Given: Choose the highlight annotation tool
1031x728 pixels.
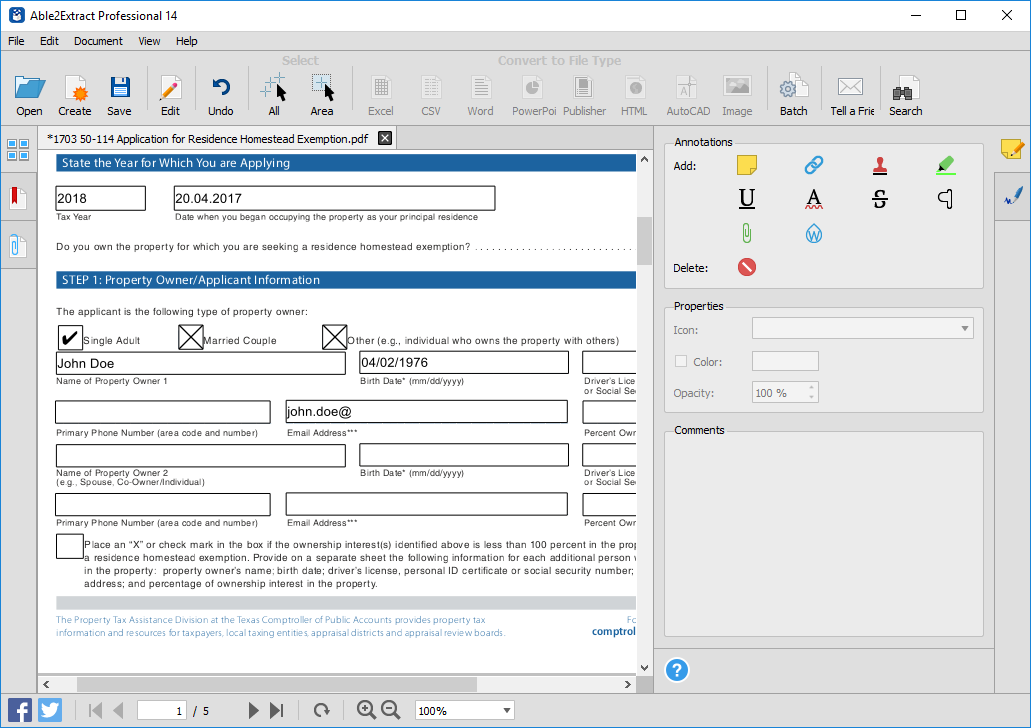Looking at the screenshot, I should point(945,165).
